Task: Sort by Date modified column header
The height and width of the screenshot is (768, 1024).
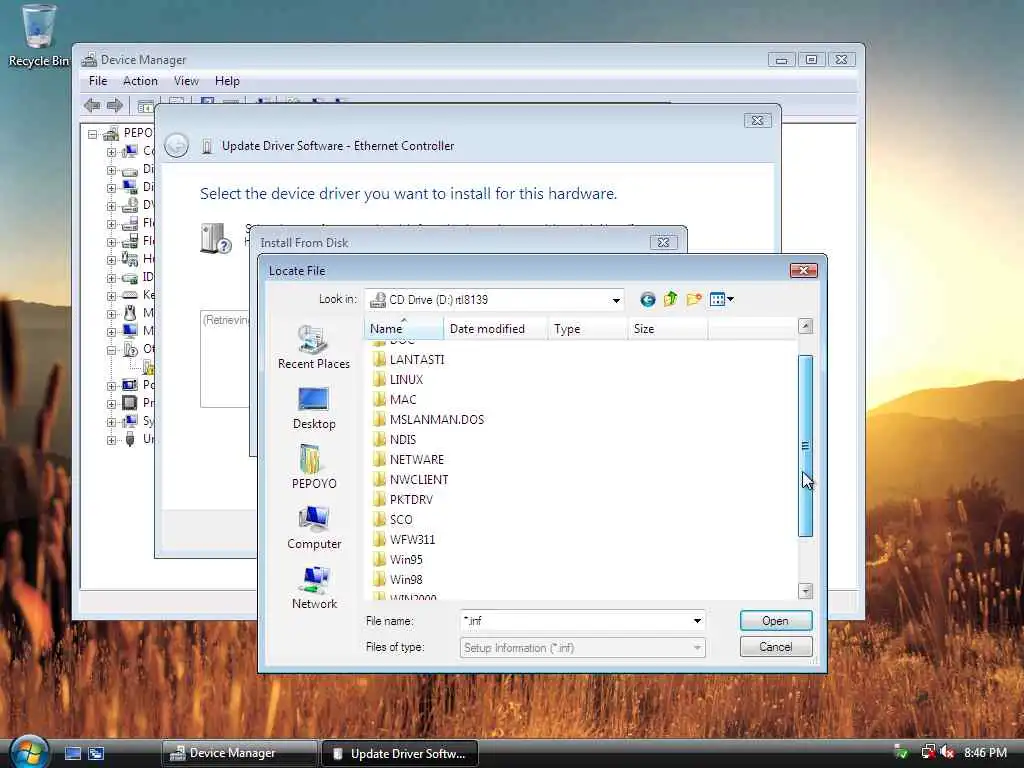Action: pos(496,328)
